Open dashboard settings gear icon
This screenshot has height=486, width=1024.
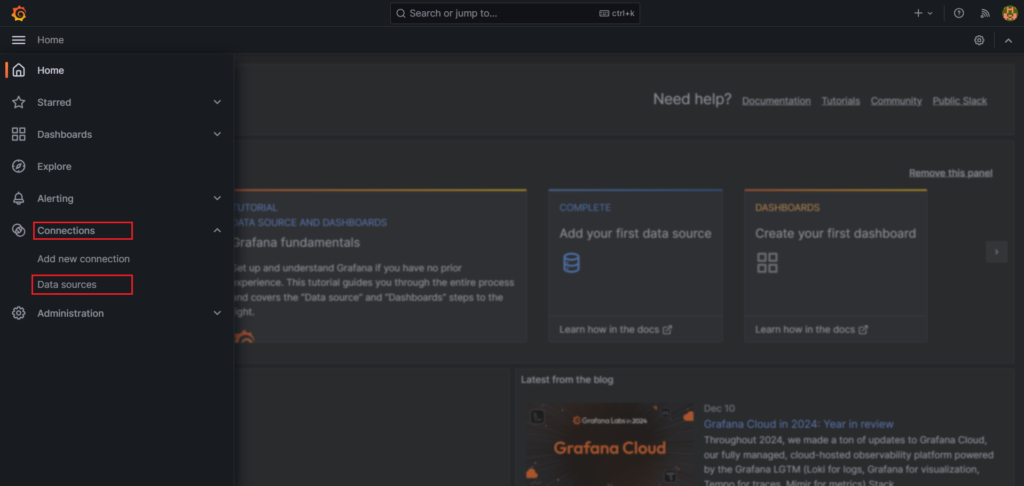(979, 40)
